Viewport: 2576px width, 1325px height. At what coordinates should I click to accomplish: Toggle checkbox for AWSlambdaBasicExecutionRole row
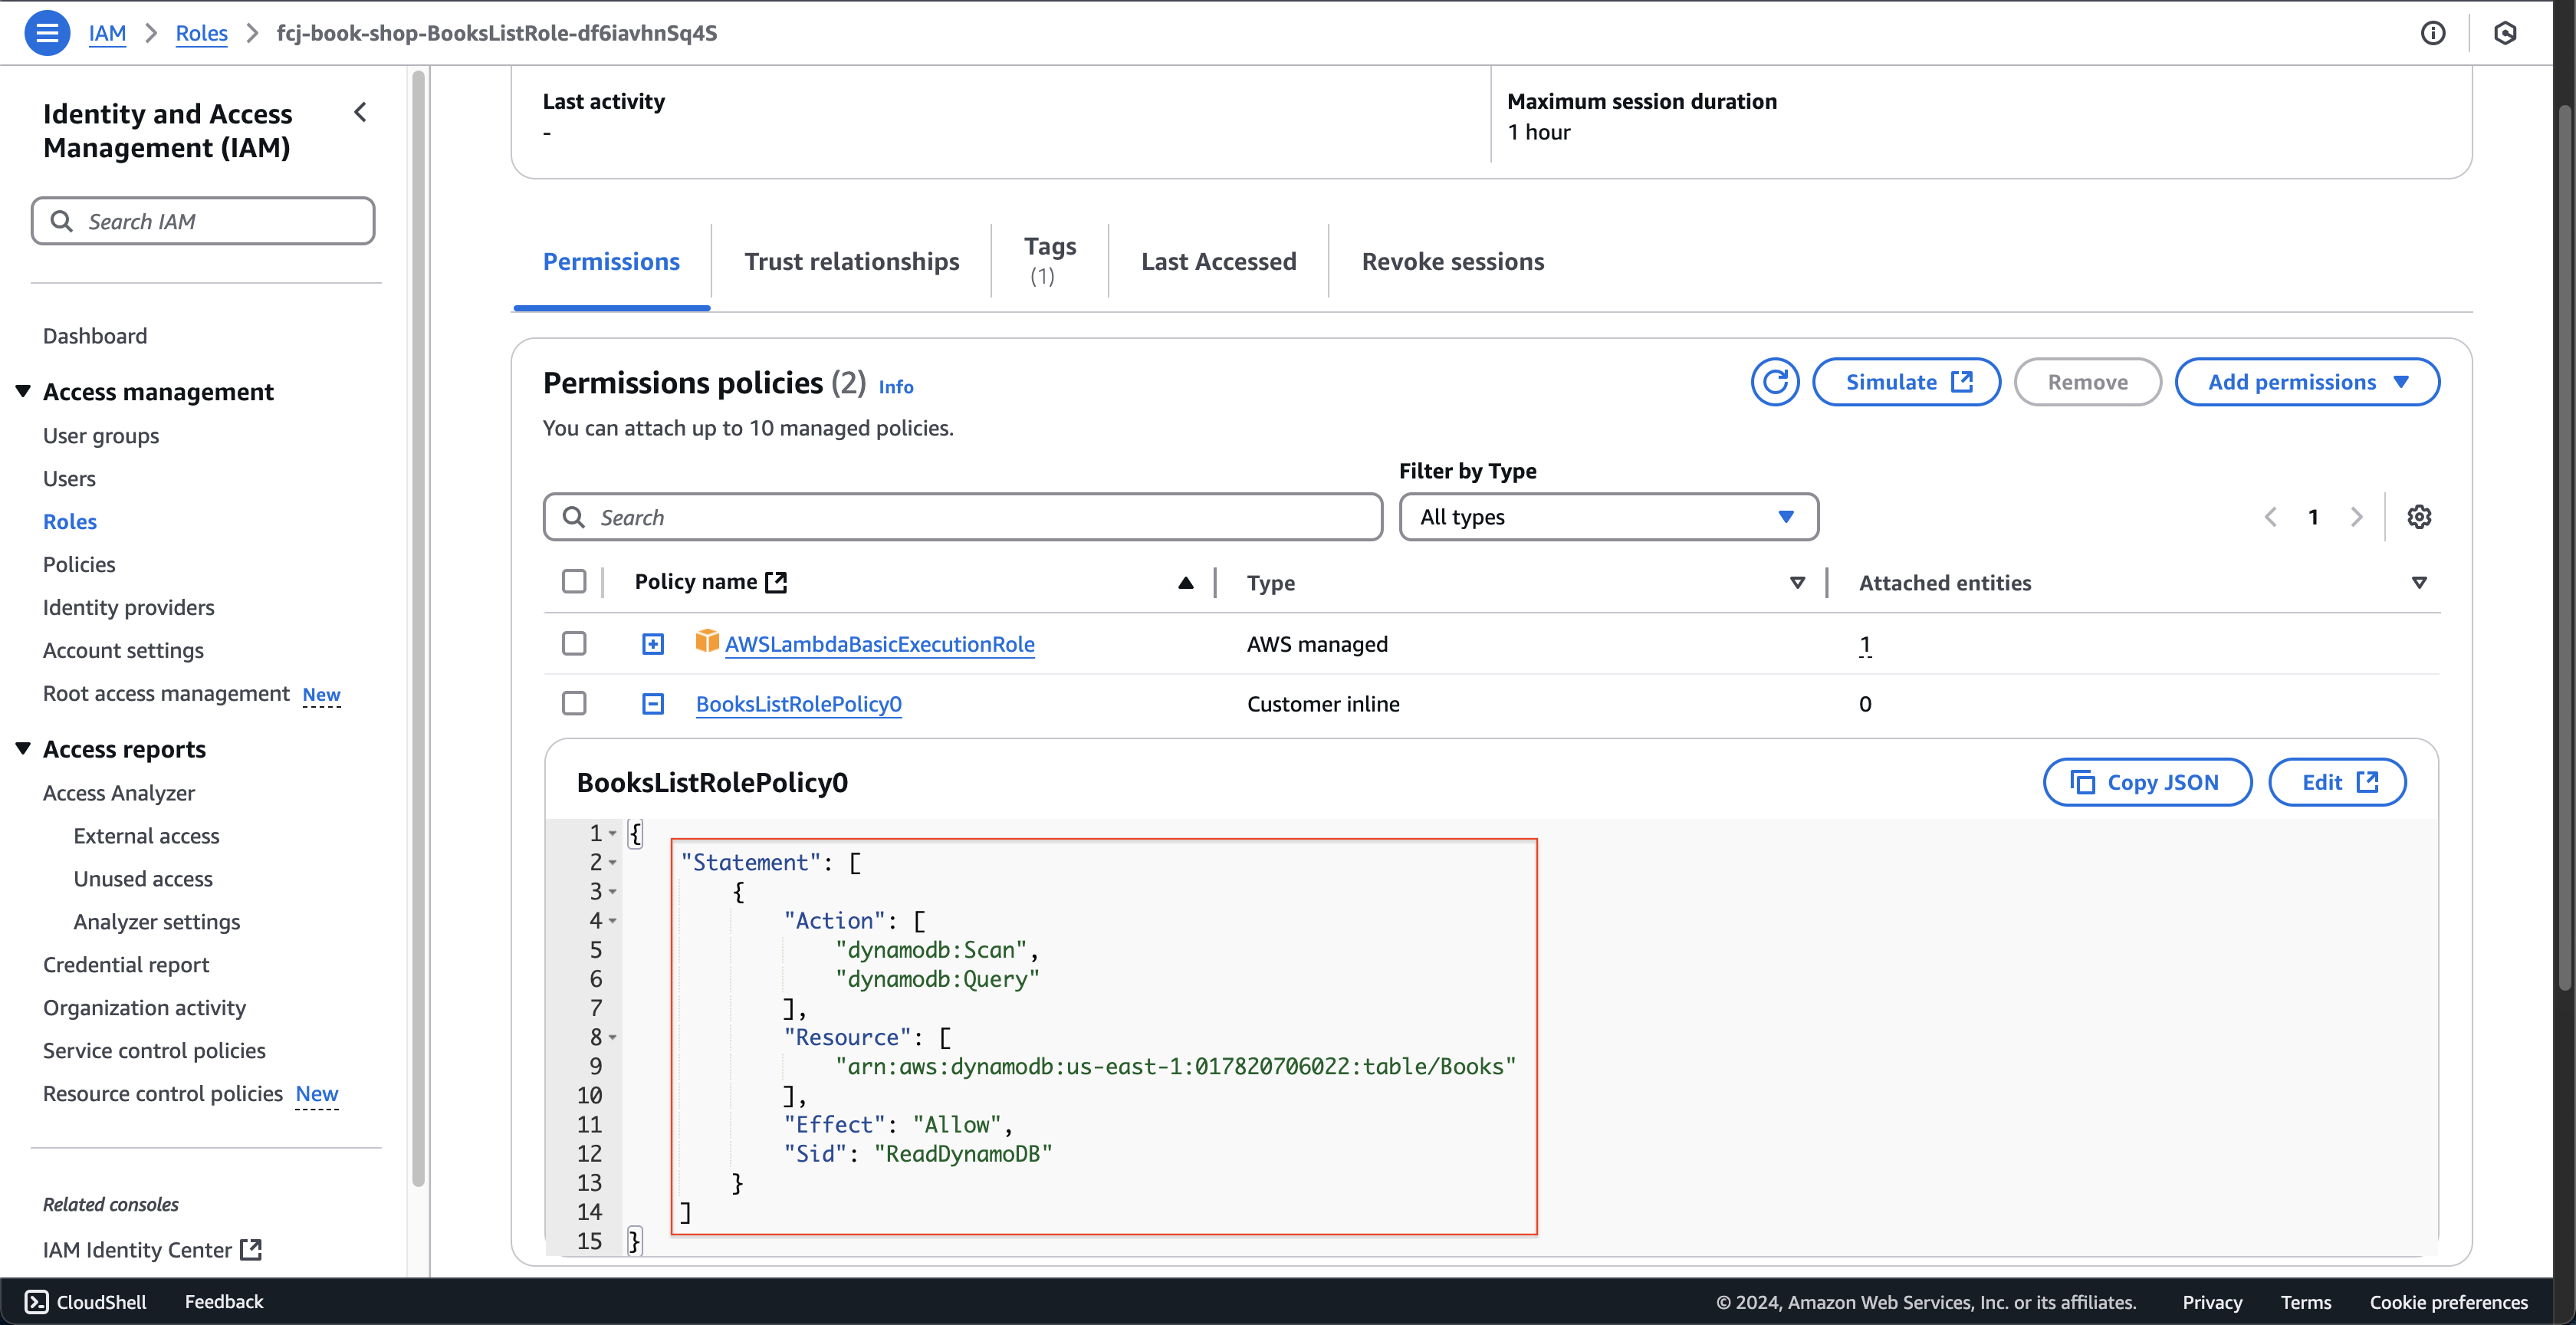(x=574, y=643)
